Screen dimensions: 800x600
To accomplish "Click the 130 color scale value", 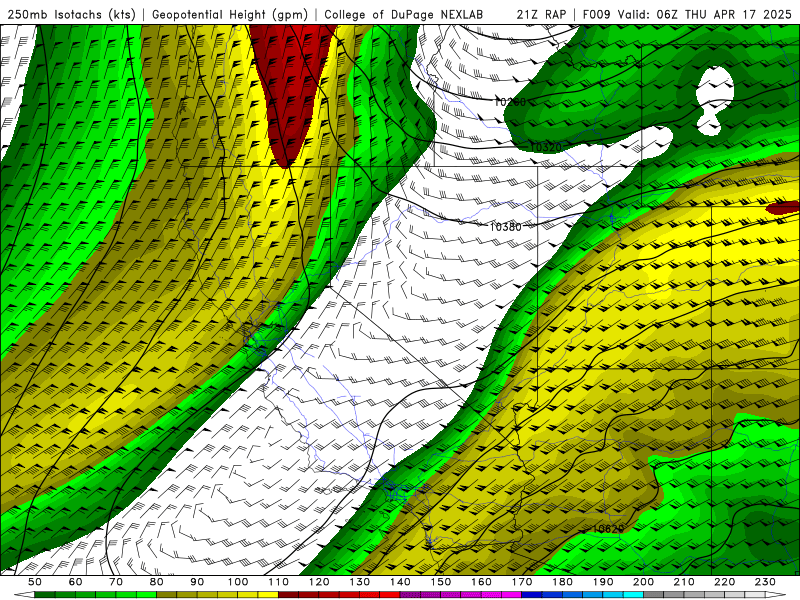I will coord(359,582).
